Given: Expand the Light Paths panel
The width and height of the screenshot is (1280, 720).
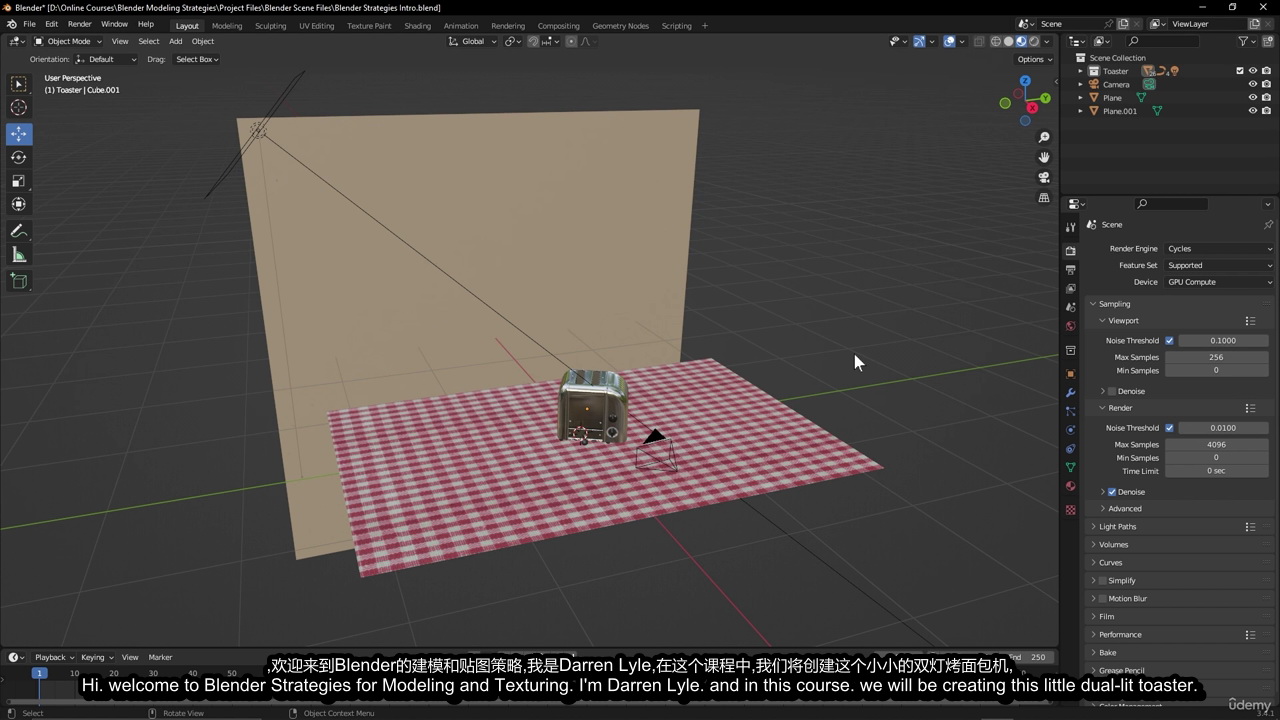Looking at the screenshot, I should point(1117,527).
